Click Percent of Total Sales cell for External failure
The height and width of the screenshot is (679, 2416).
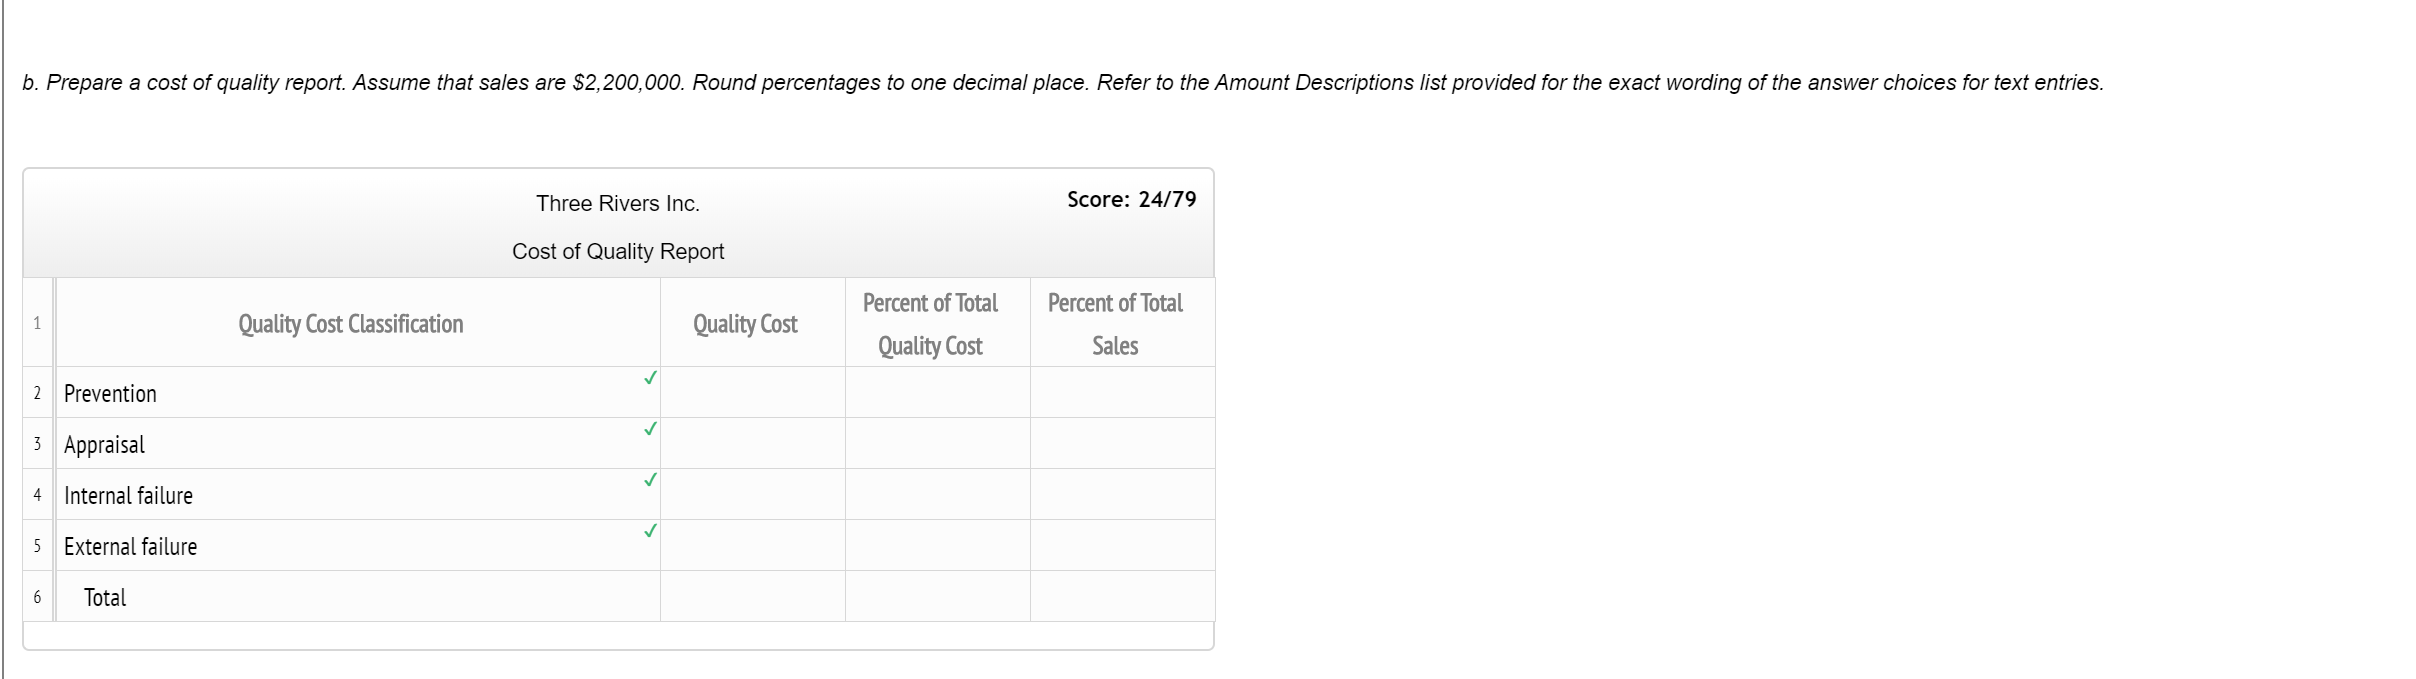point(1123,545)
